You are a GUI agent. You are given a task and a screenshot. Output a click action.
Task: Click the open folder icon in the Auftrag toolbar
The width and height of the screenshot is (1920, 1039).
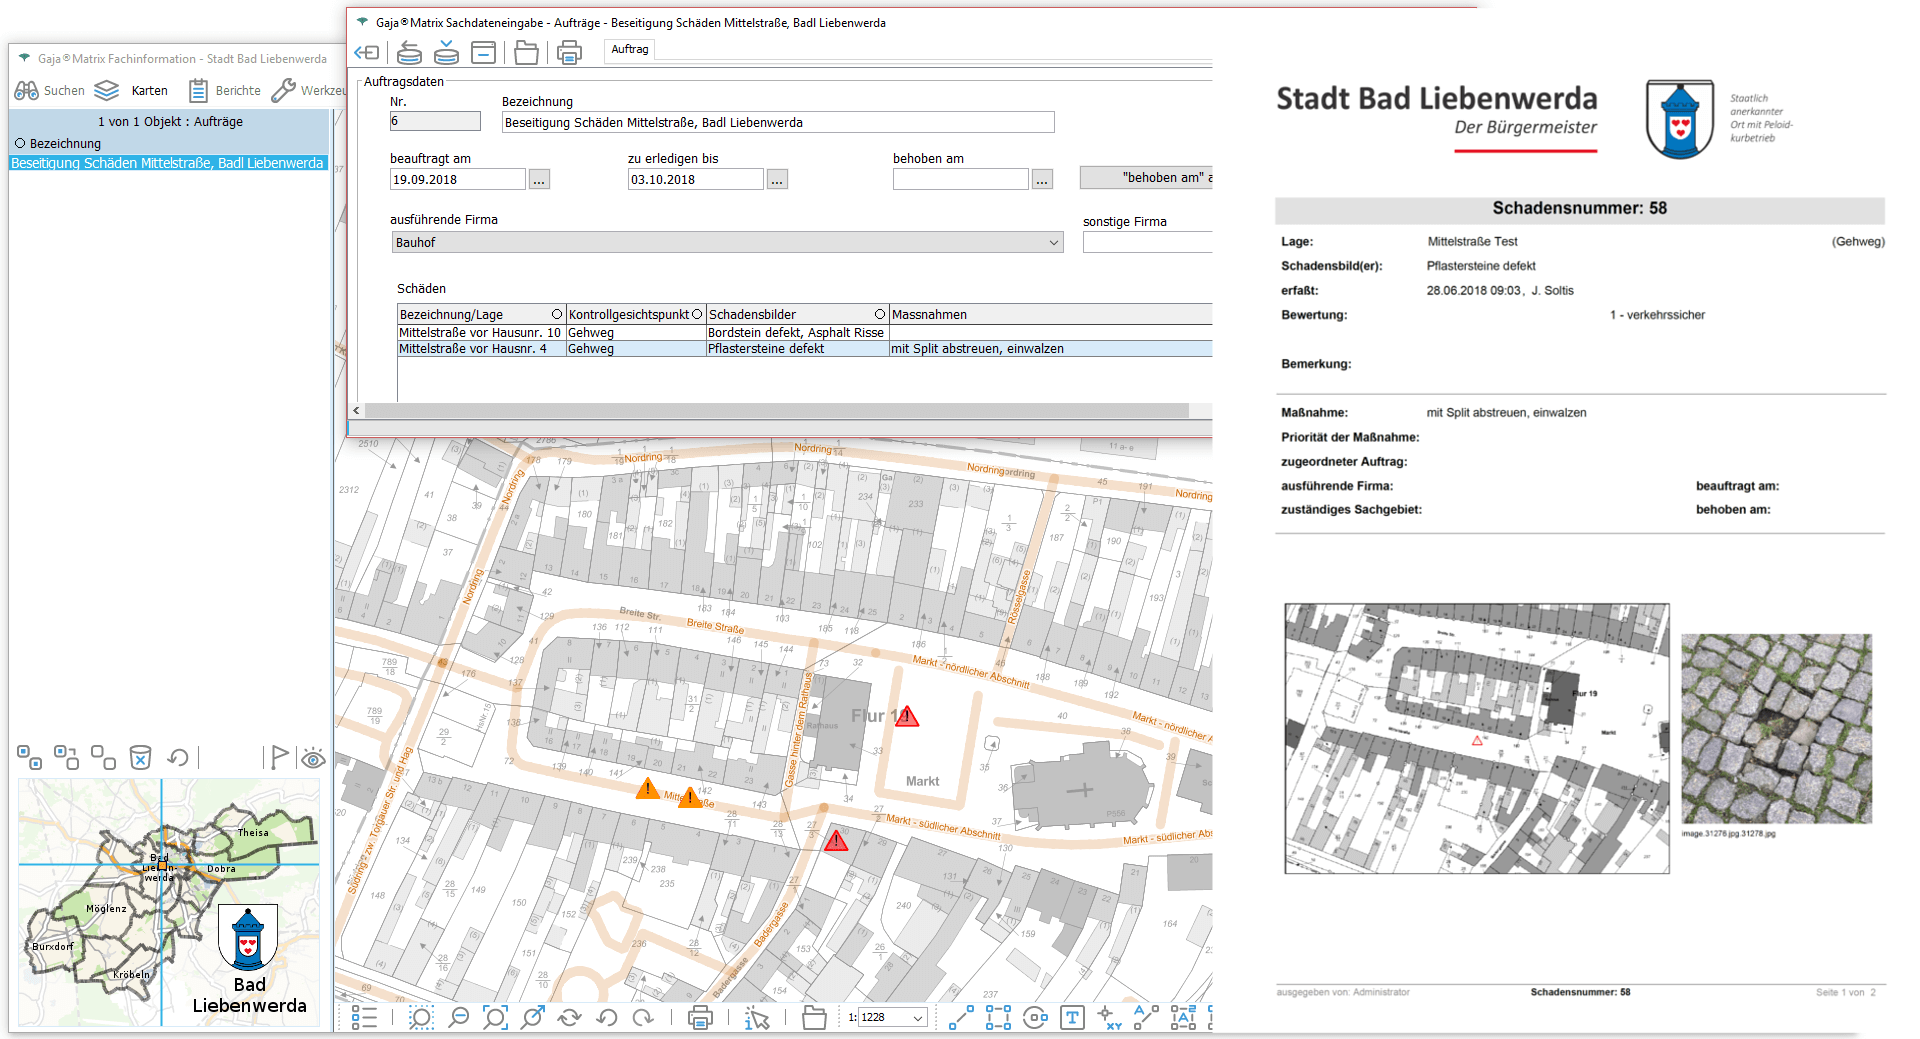coord(526,53)
